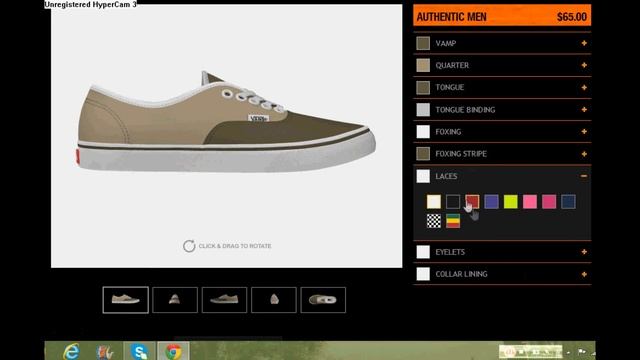The width and height of the screenshot is (640, 360).
Task: Open Skype from the taskbar
Action: pos(140,351)
